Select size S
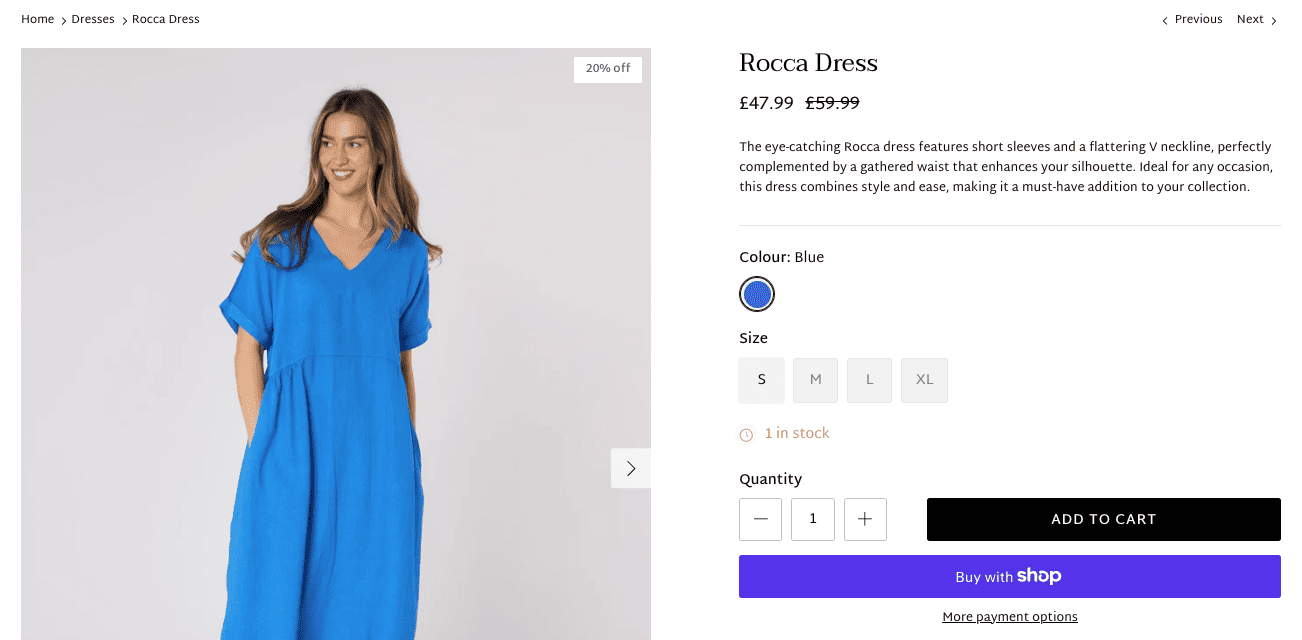Viewport: 1302px width, 640px height. (762, 380)
